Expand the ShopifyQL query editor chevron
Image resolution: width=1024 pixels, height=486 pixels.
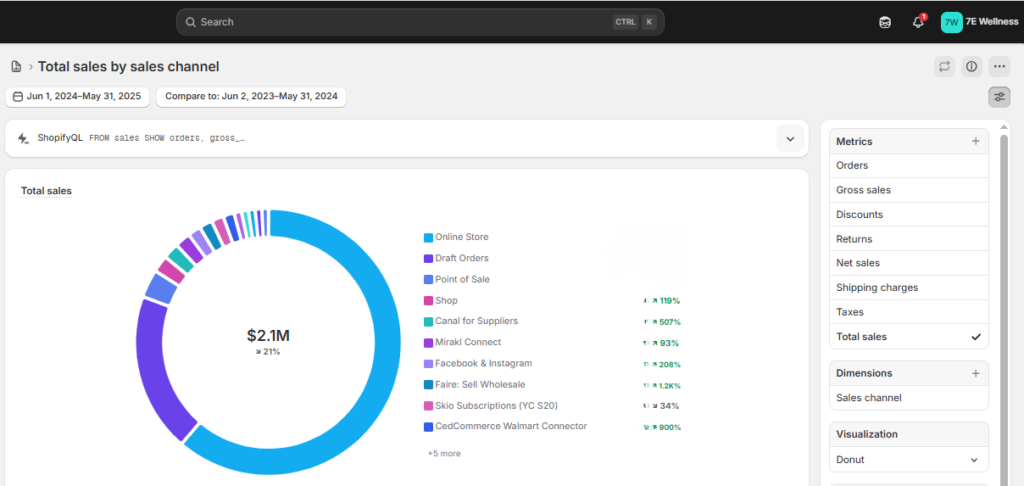click(x=790, y=138)
